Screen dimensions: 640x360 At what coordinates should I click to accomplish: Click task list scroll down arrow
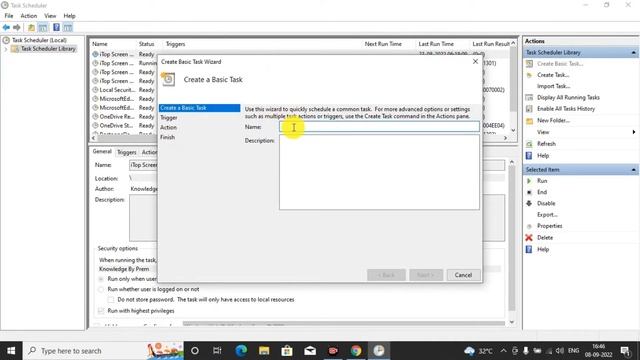pyautogui.click(x=513, y=131)
